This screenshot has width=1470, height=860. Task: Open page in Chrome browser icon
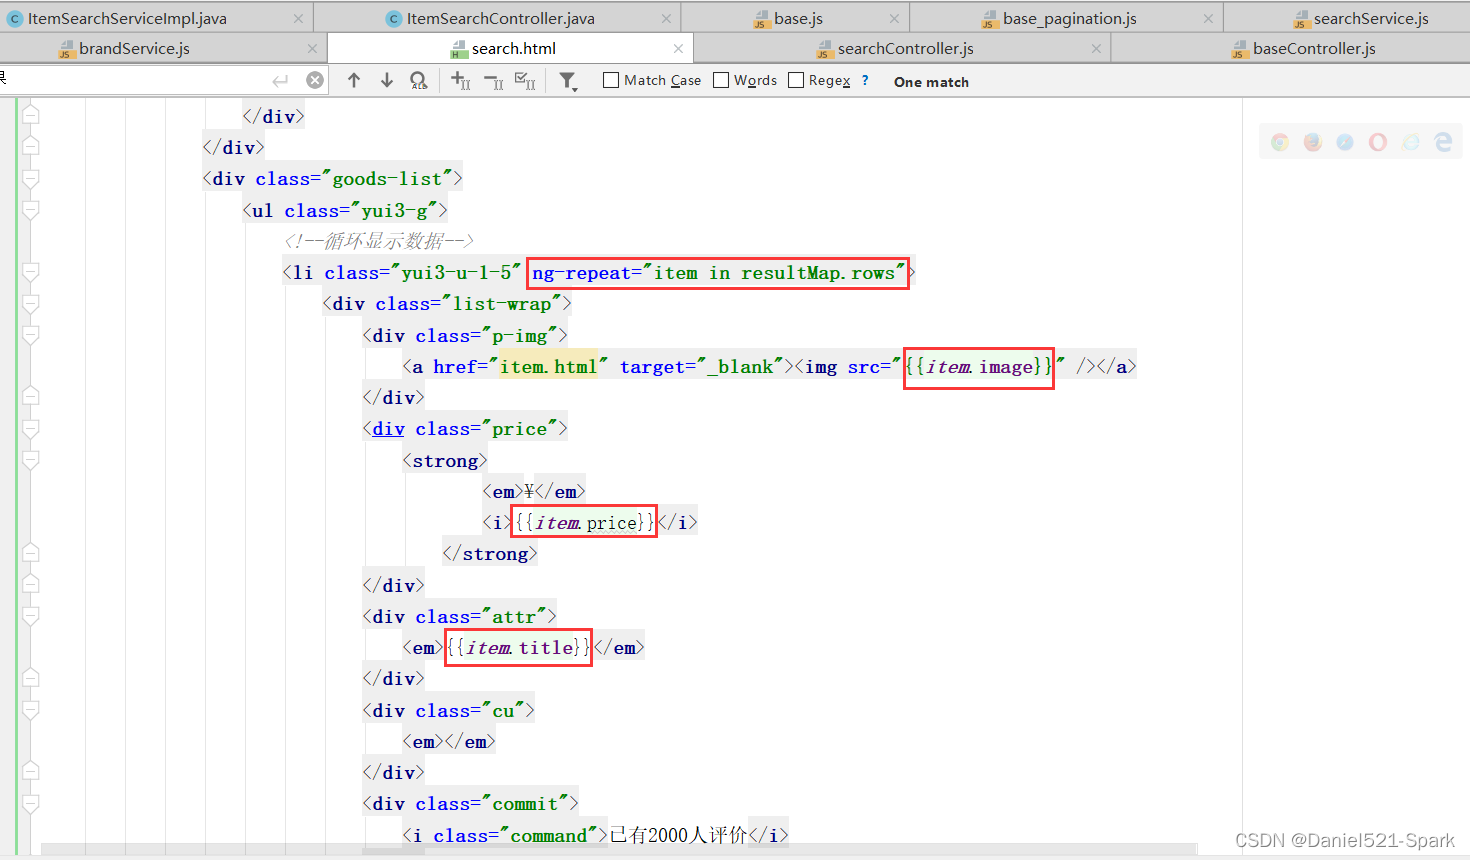pos(1280,143)
